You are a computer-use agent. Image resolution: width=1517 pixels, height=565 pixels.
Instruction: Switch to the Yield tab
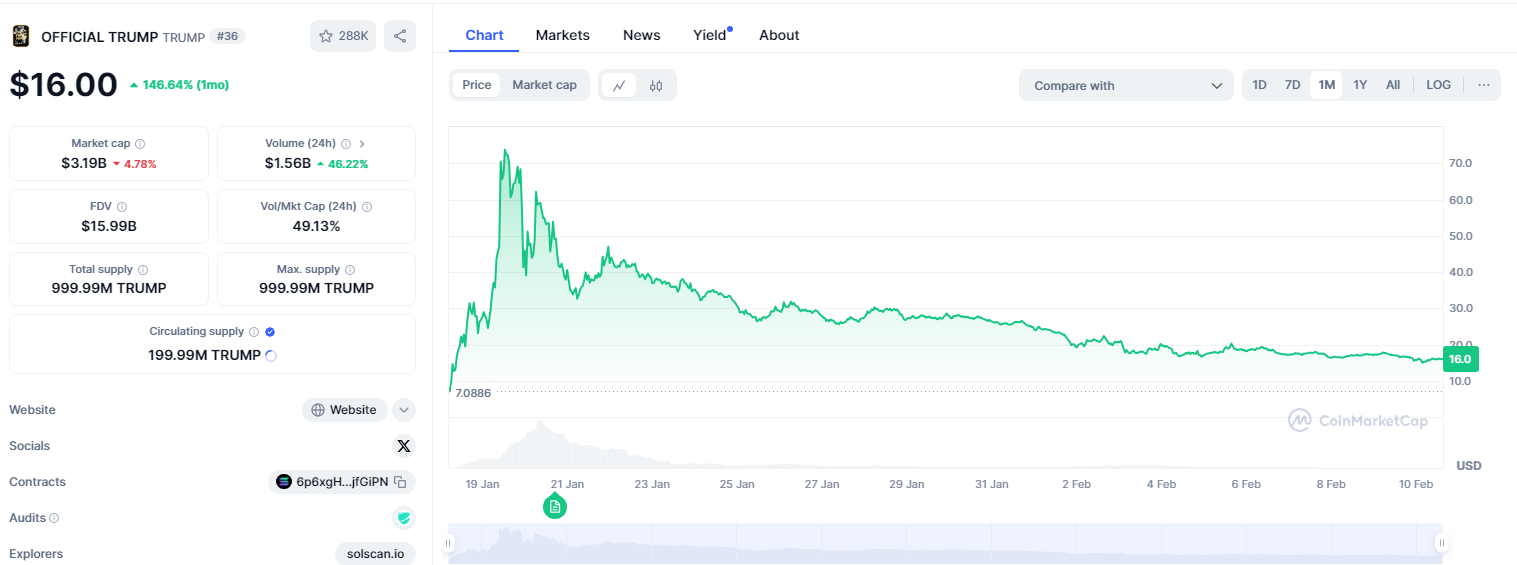tap(711, 35)
